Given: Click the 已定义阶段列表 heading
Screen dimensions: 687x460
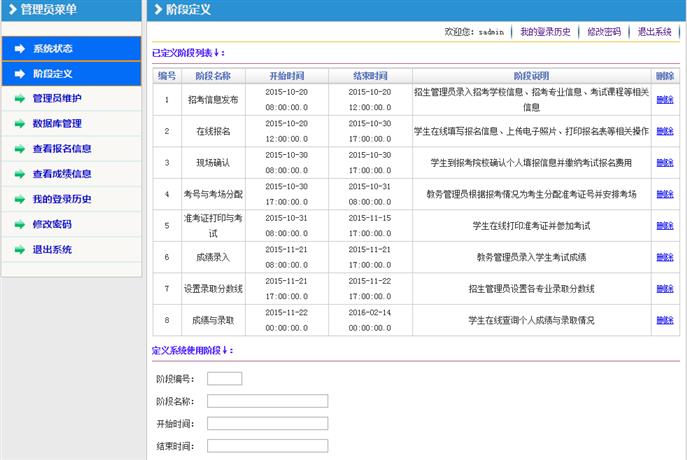Looking at the screenshot, I should tap(188, 53).
